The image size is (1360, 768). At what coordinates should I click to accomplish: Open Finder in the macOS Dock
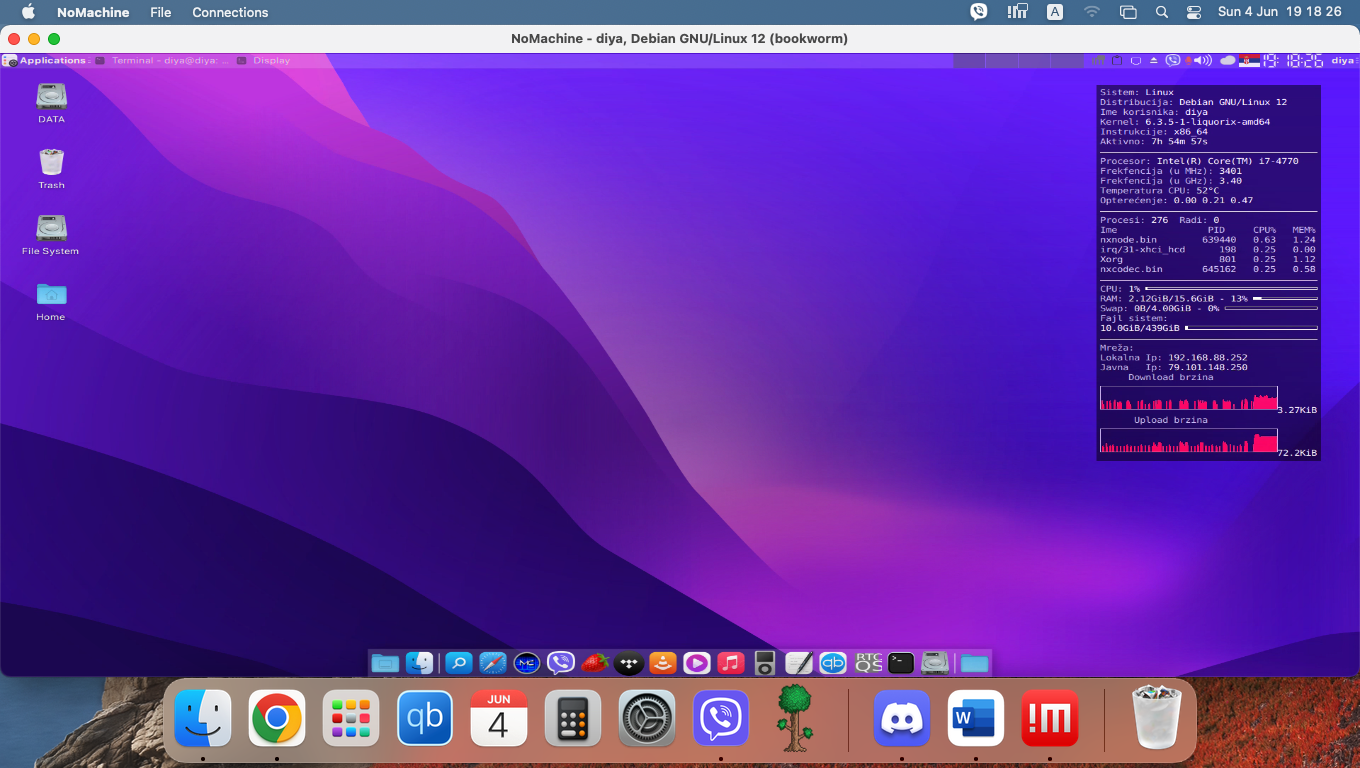(203, 718)
